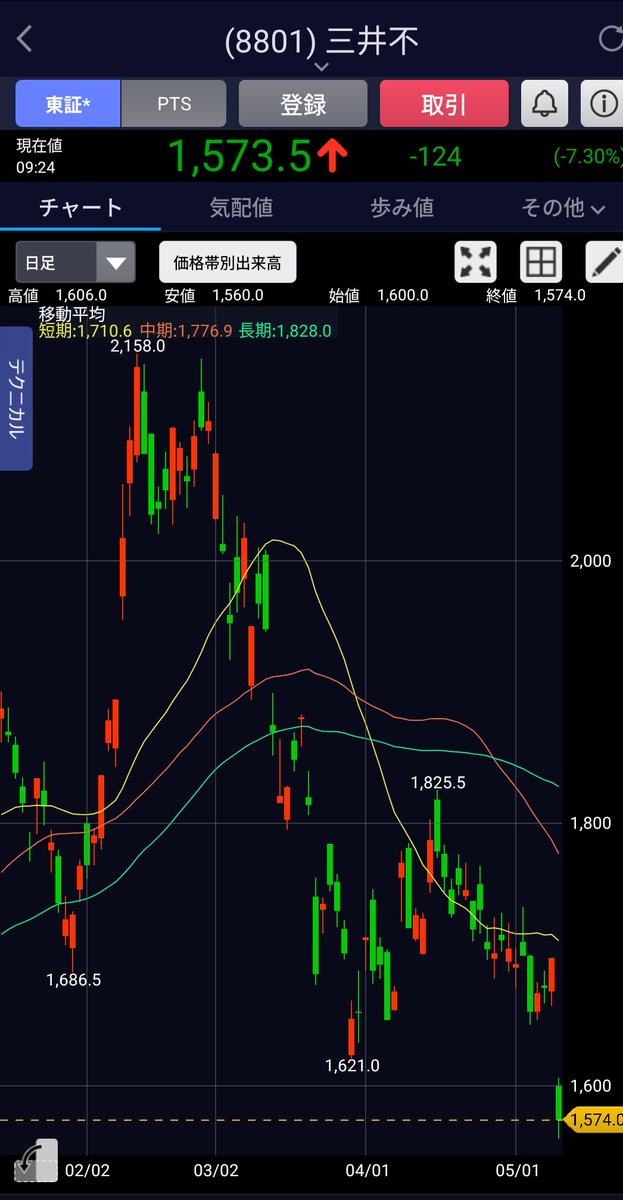Image resolution: width=623 pixels, height=1200 pixels.
Task: Open the 日足 timeframe dropdown
Action: pos(75,263)
